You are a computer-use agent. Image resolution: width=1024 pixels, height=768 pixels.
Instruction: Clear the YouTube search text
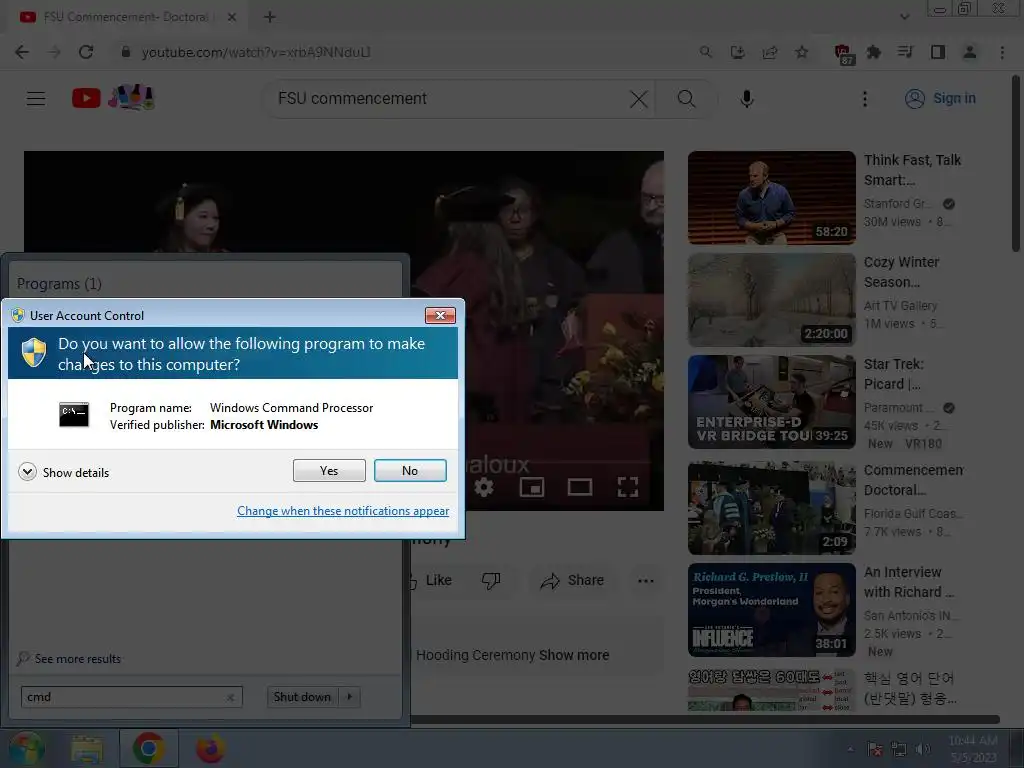[639, 99]
